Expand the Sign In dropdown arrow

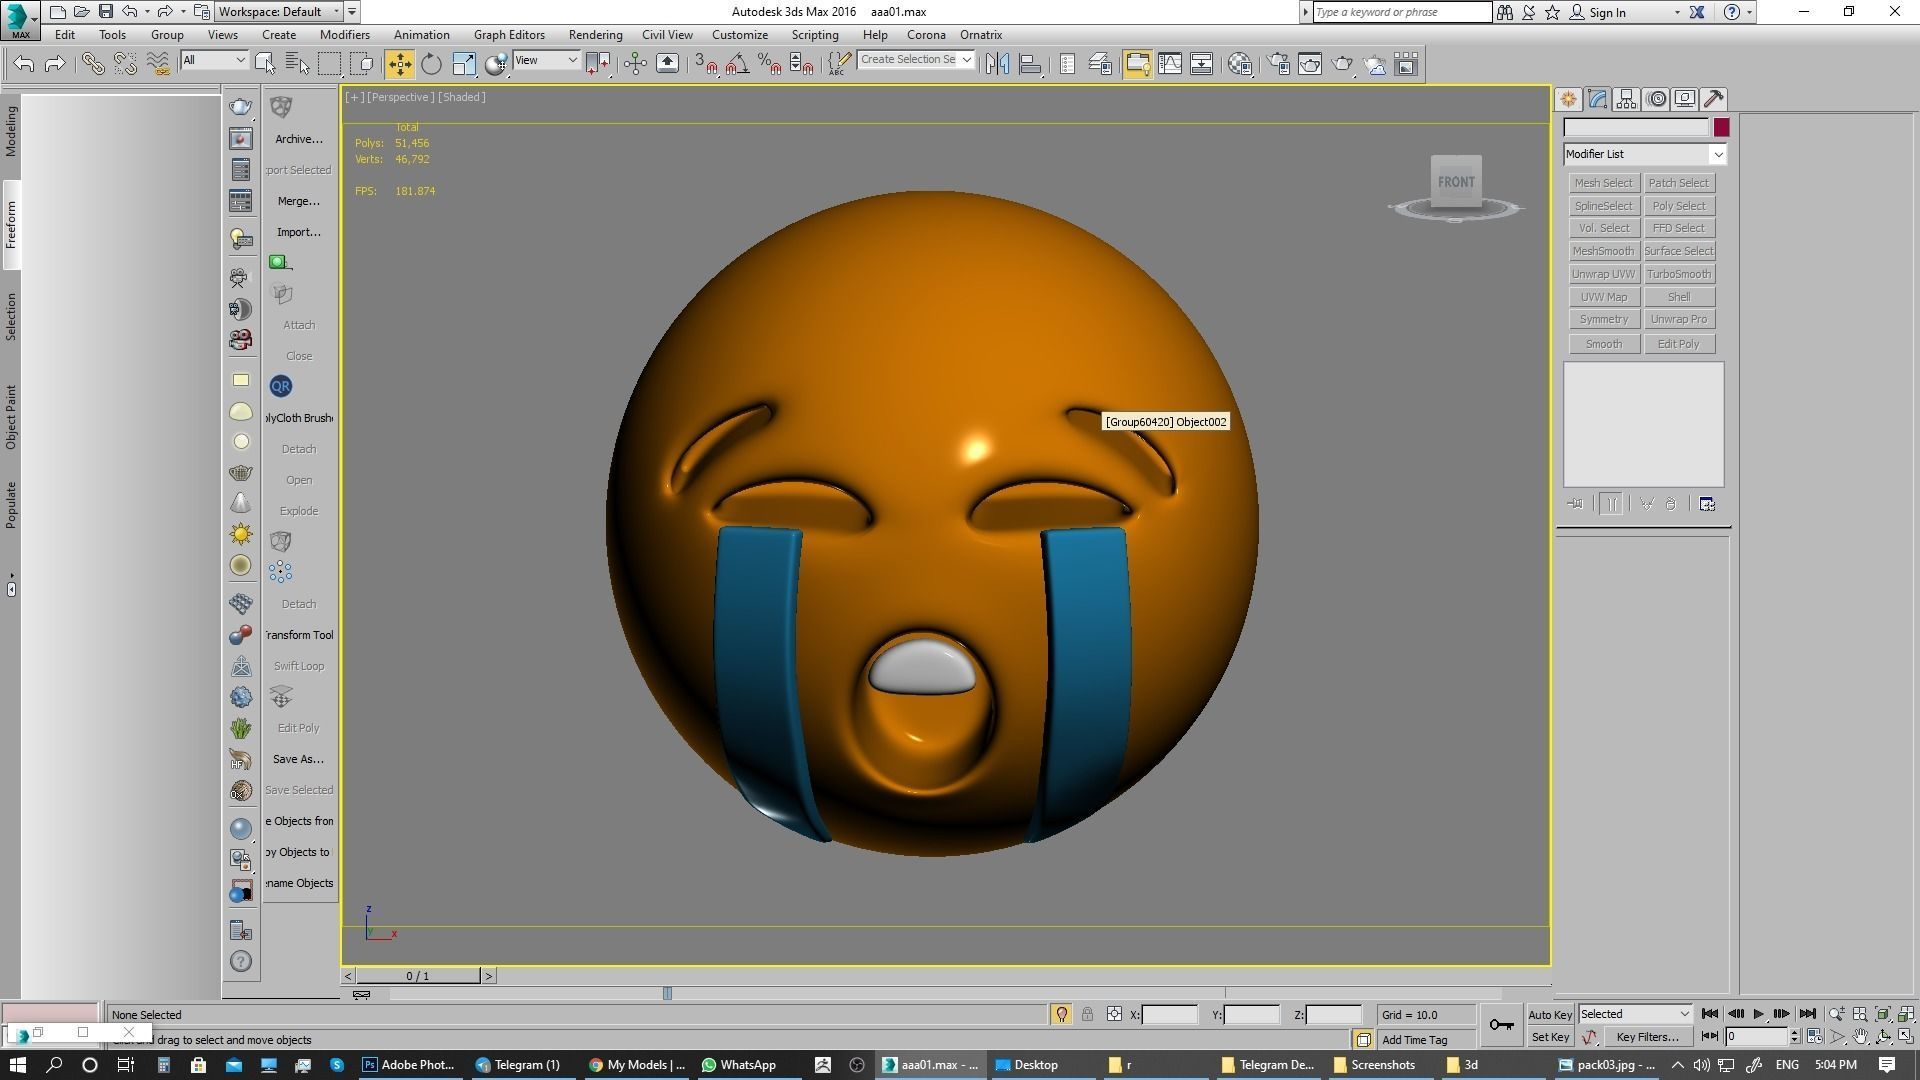coord(1677,13)
